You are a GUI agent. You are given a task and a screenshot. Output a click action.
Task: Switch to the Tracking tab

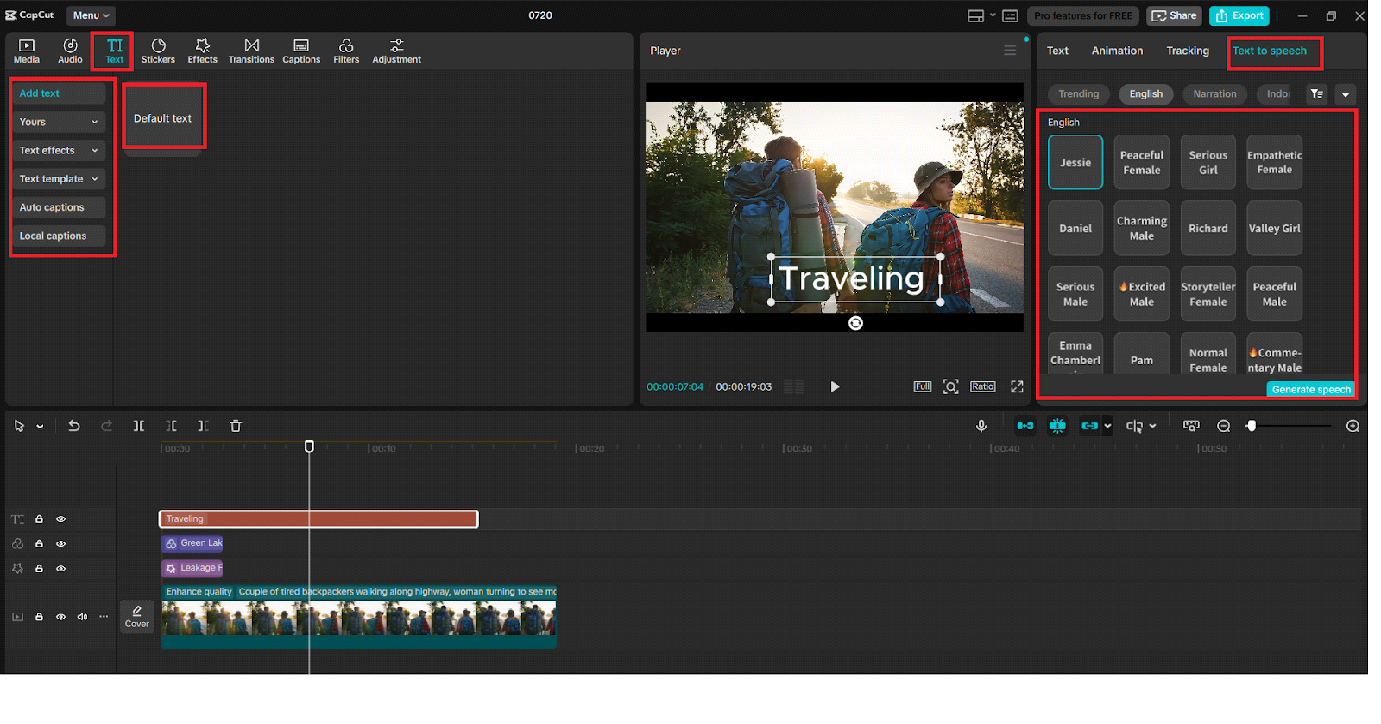(1187, 51)
